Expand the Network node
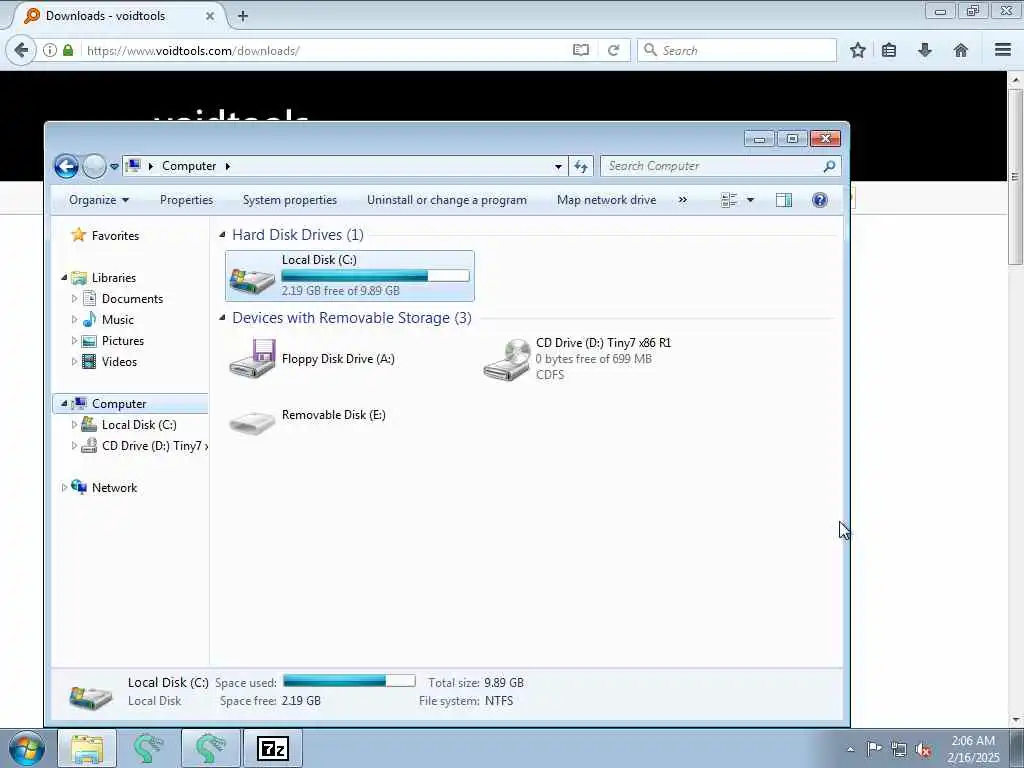Screen dimensions: 1024x768 [64, 487]
